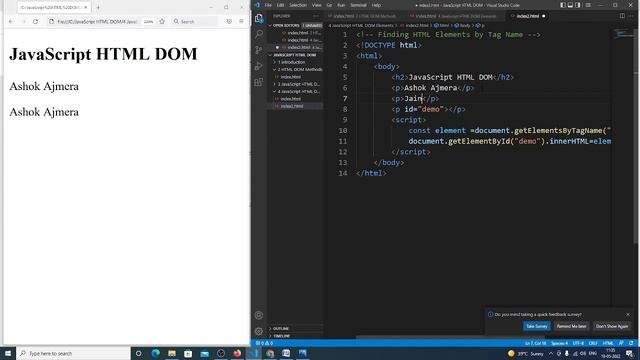
Task: Open the View menu
Action: tap(317, 5)
